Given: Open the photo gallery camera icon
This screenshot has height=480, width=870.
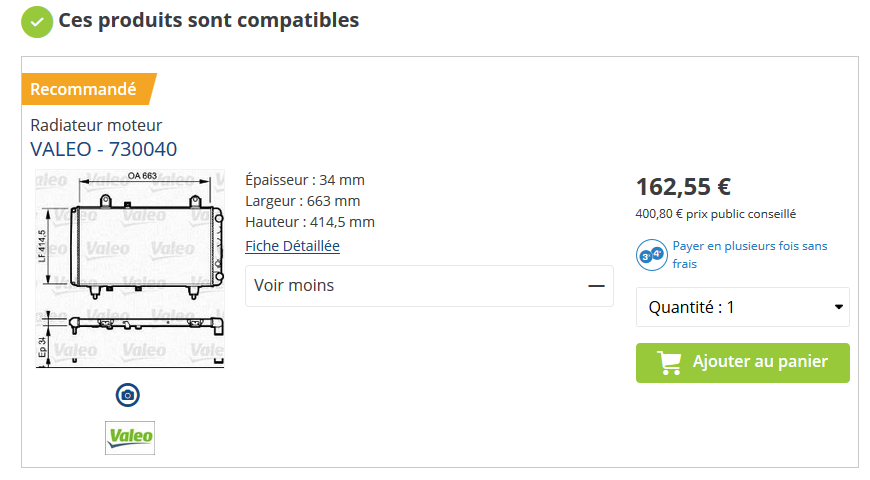Looking at the screenshot, I should (x=128, y=395).
